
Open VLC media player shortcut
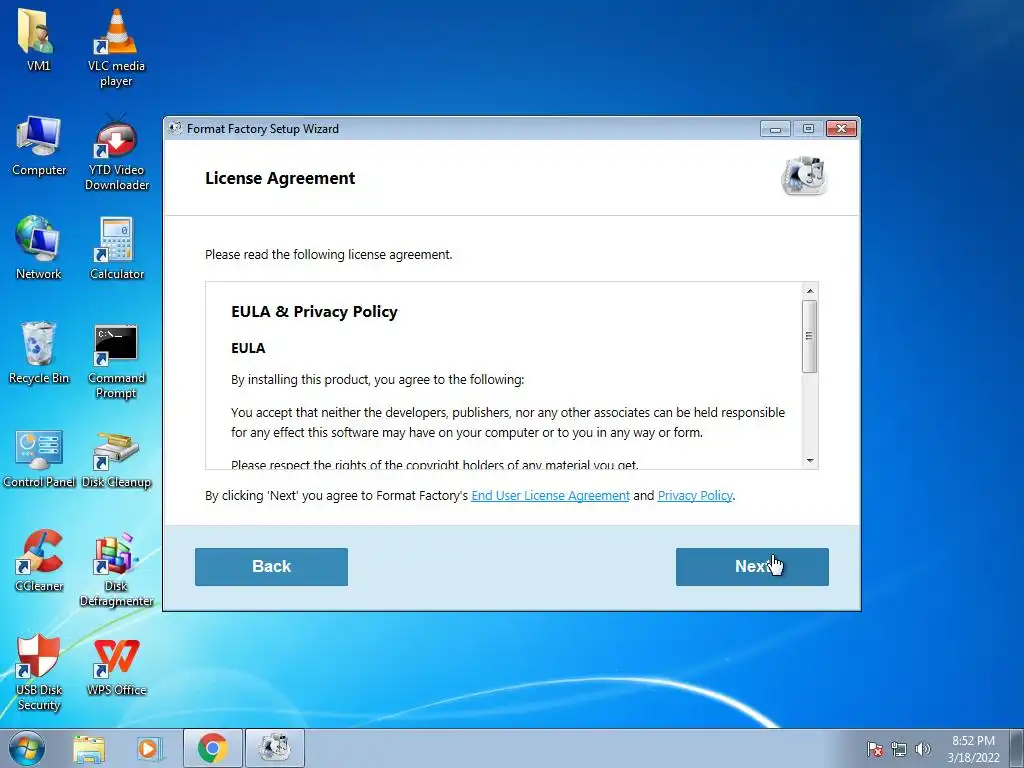coord(116,47)
